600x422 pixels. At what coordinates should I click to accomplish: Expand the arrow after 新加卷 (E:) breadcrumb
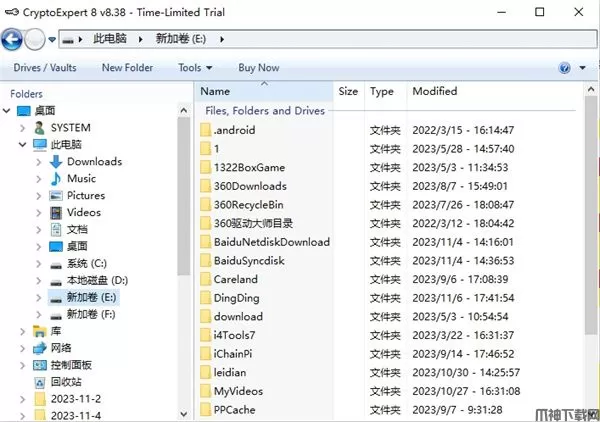(x=222, y=39)
